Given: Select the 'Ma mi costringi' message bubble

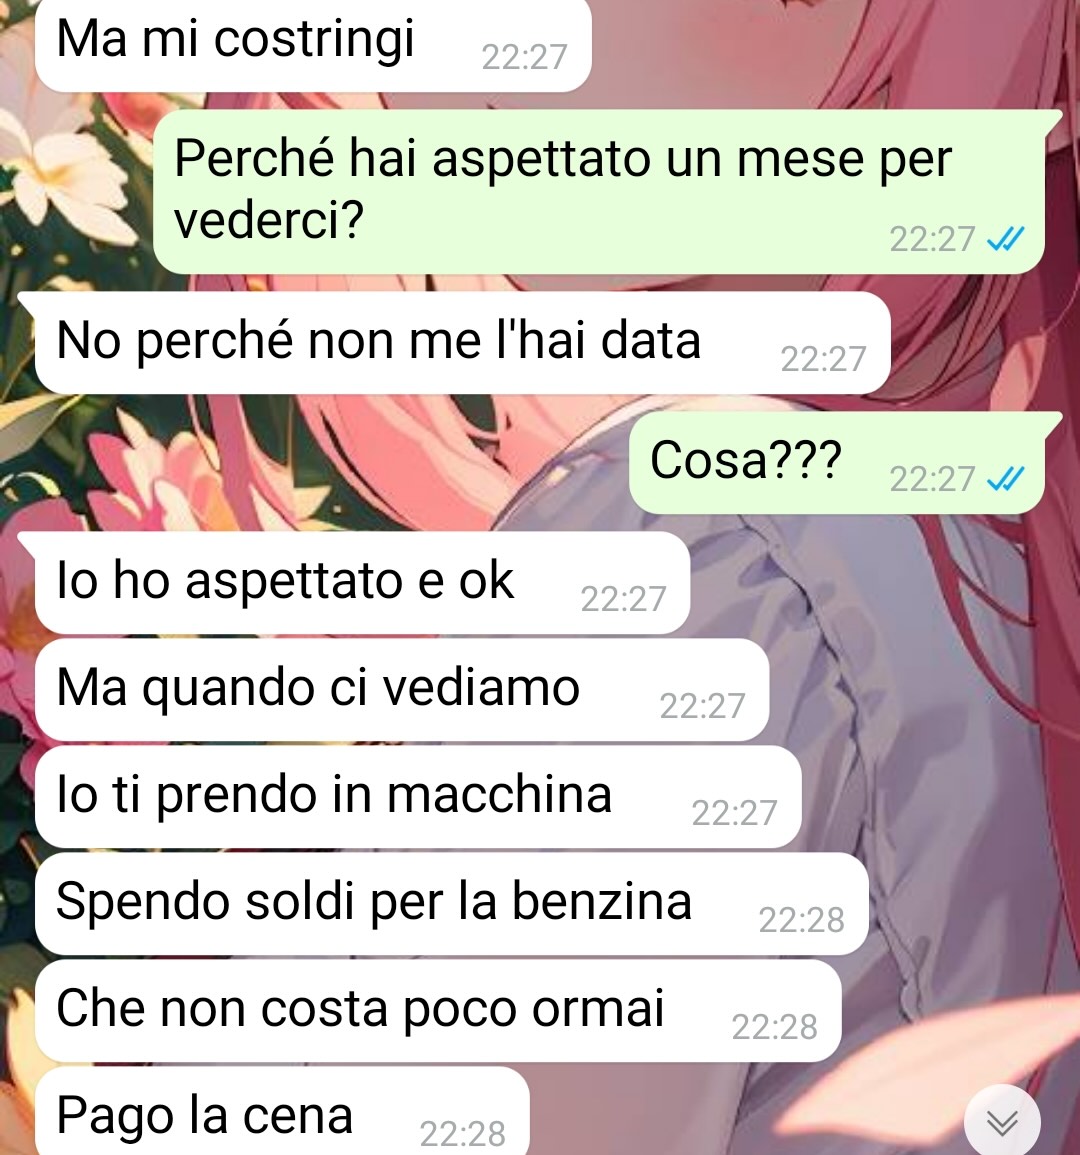Looking at the screenshot, I should [313, 44].
